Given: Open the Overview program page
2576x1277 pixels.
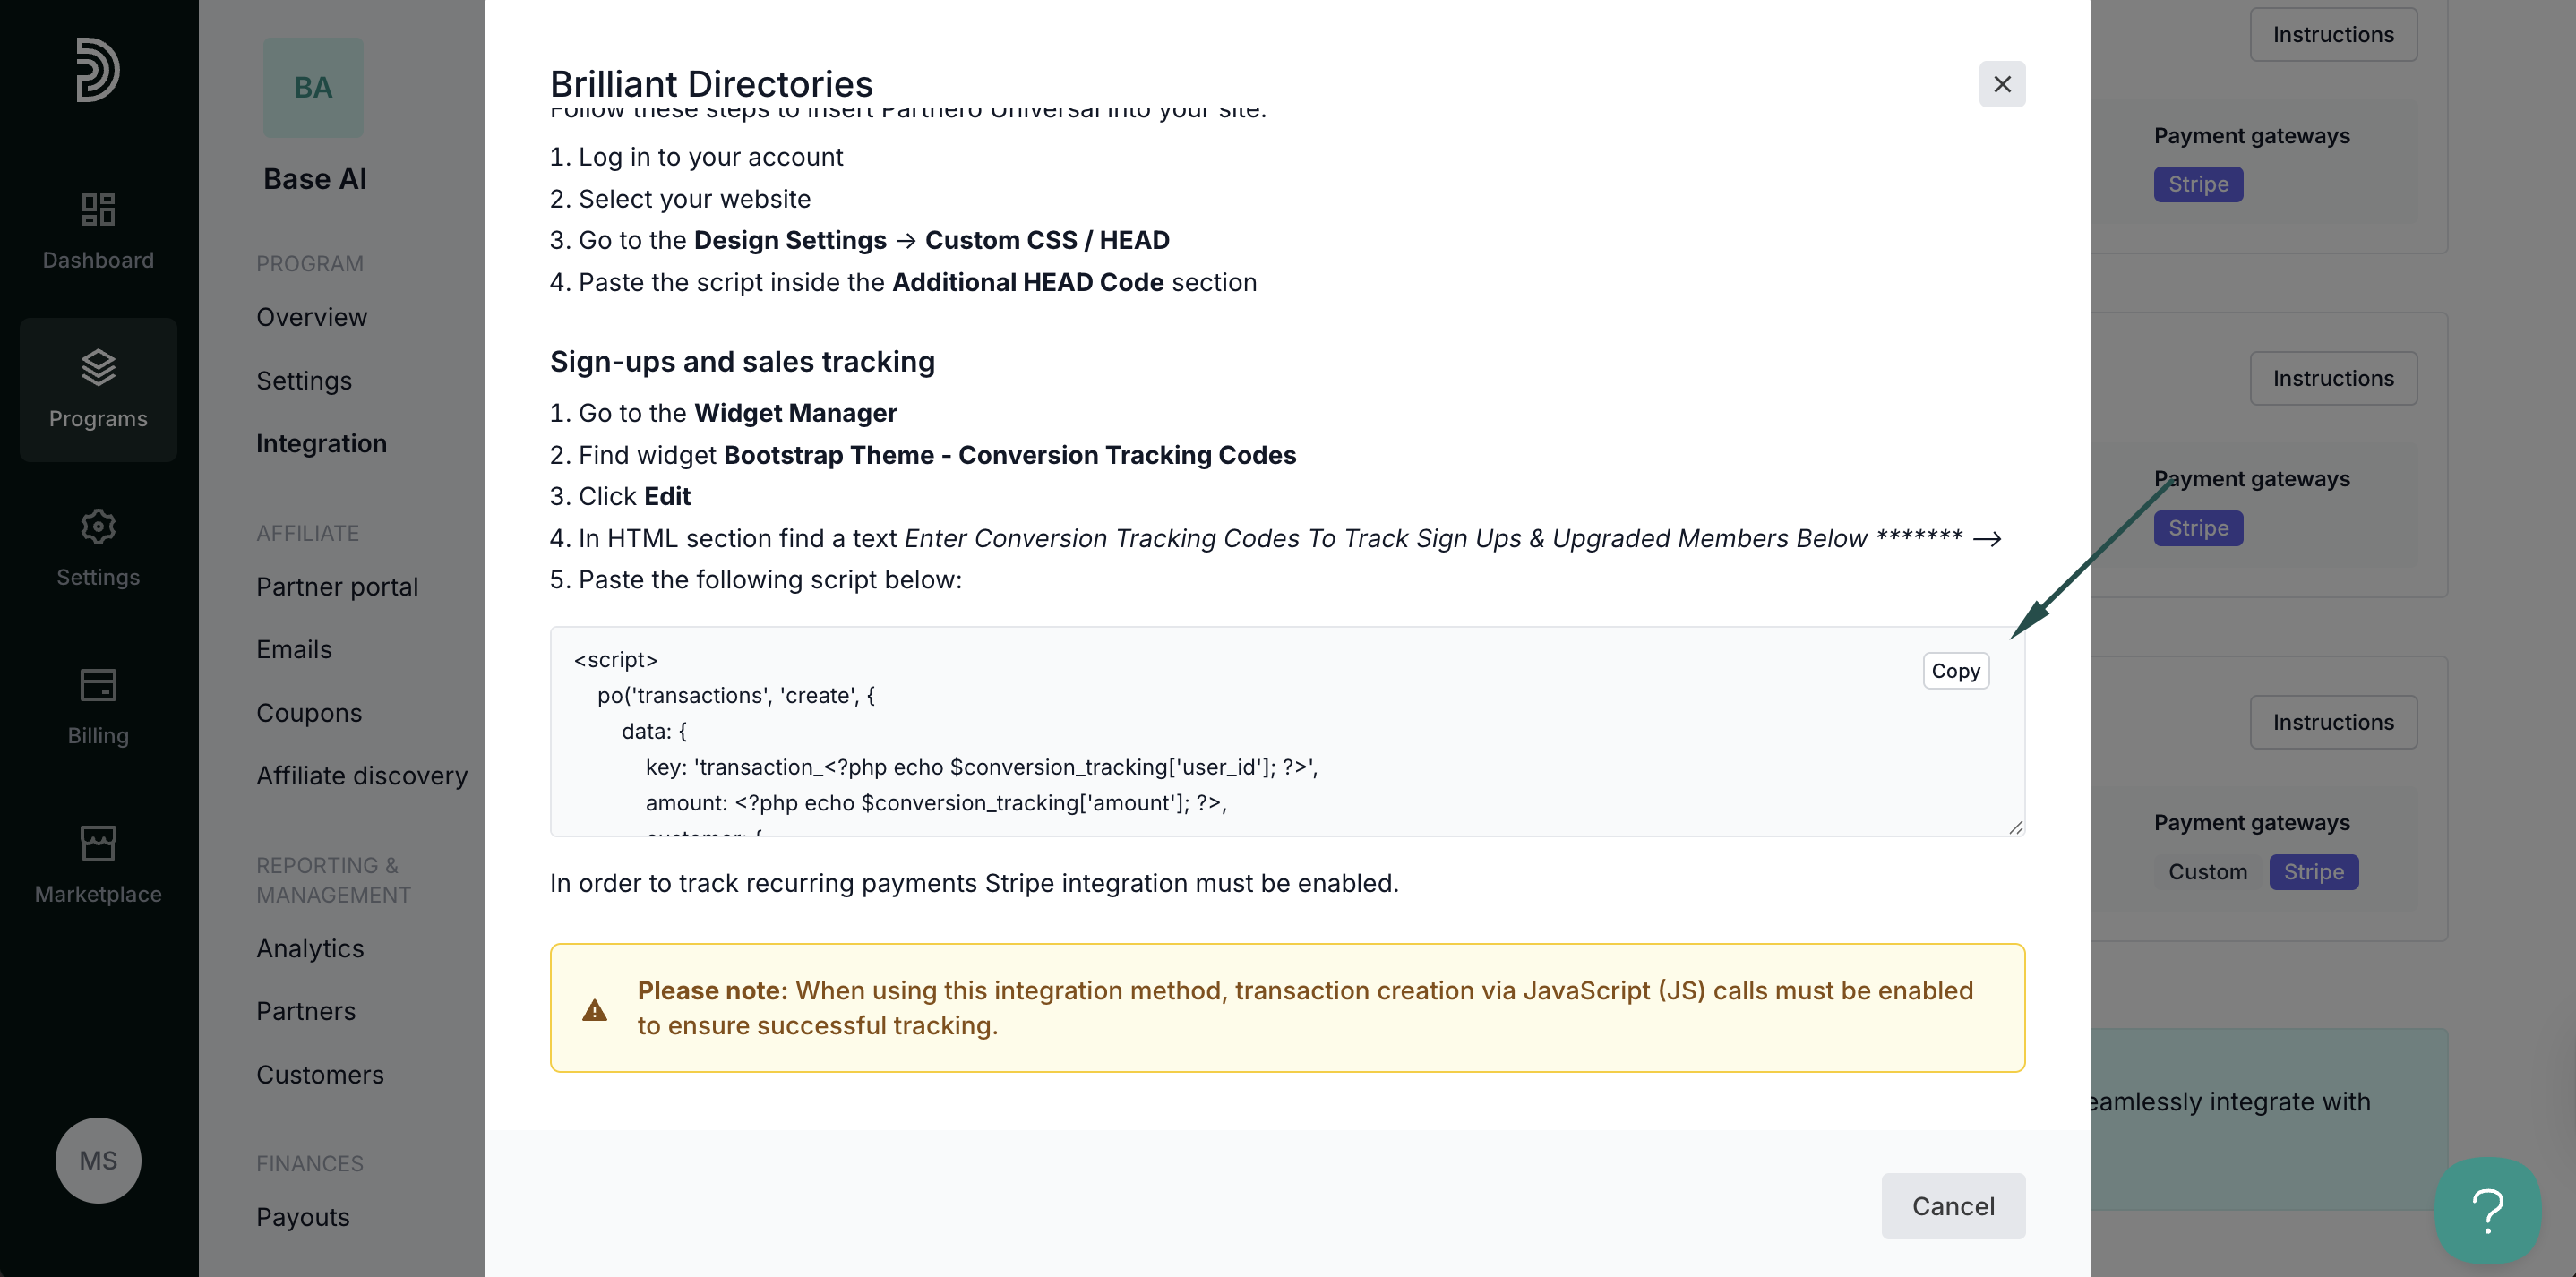Looking at the screenshot, I should coord(311,317).
